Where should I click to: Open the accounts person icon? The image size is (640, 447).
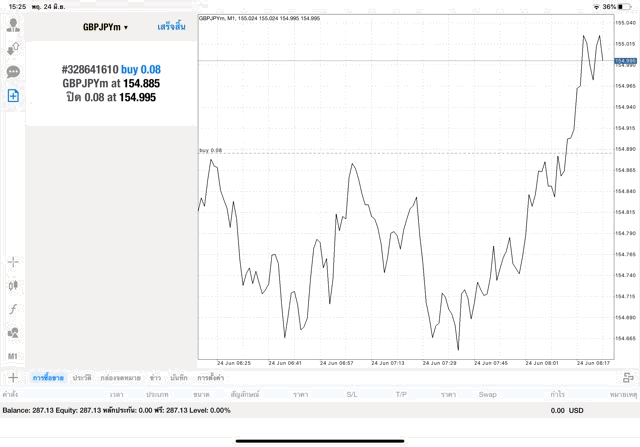[x=13, y=25]
